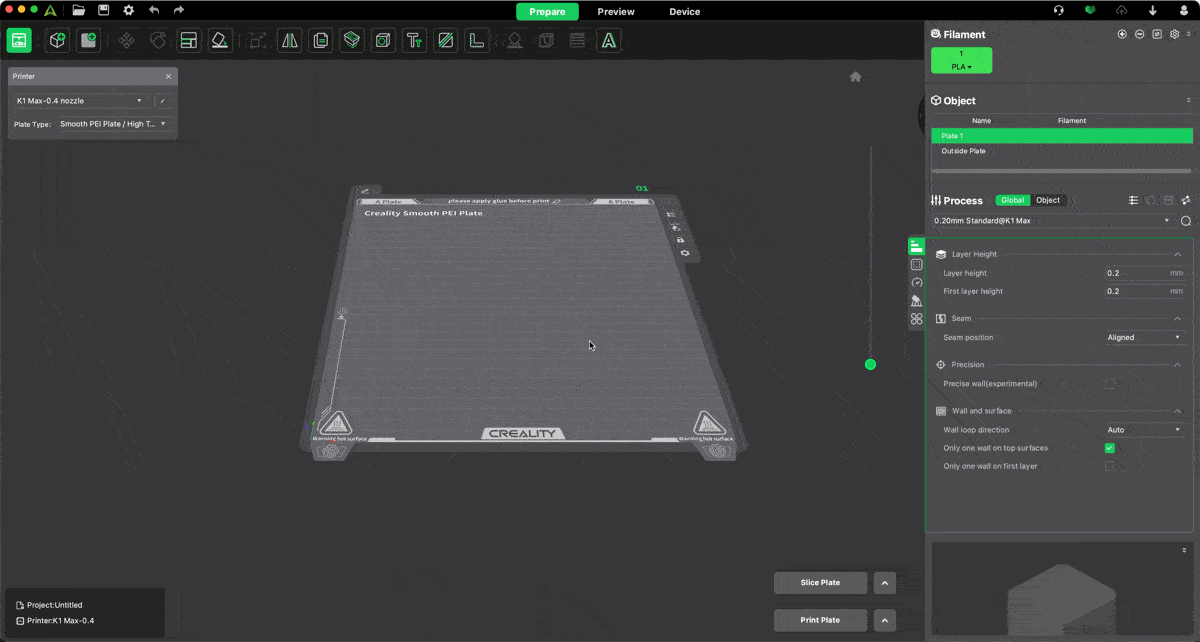The width and height of the screenshot is (1200, 642).
Task: Click the Add model cube icon
Action: tap(58, 41)
